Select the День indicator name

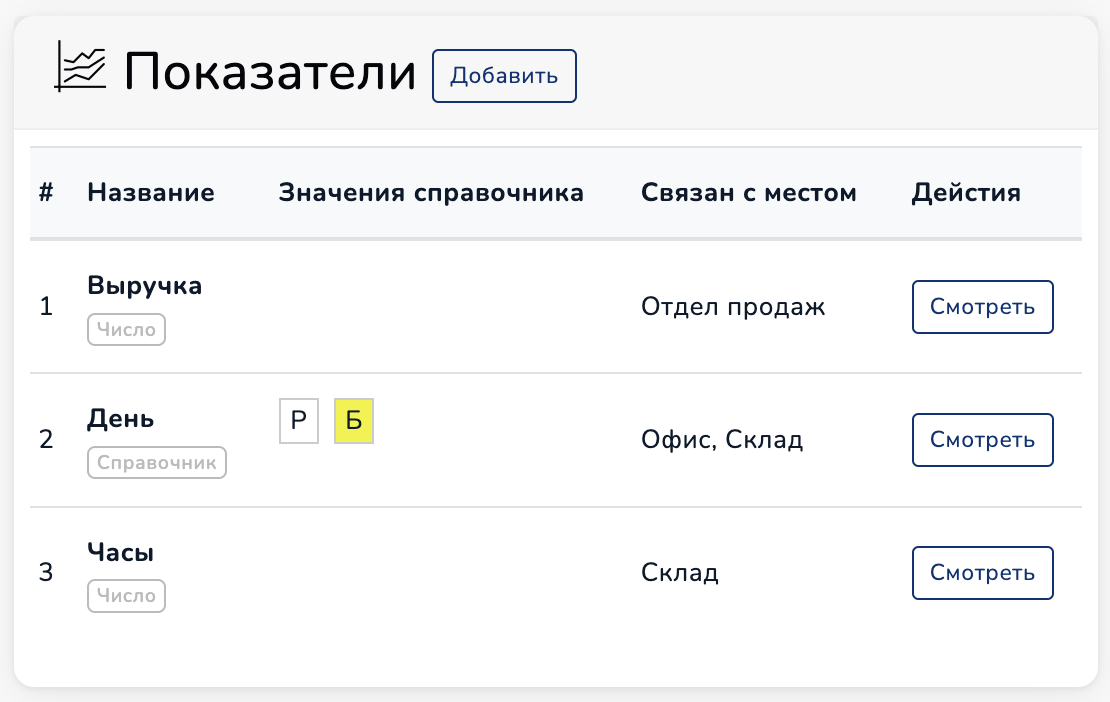coord(120,419)
